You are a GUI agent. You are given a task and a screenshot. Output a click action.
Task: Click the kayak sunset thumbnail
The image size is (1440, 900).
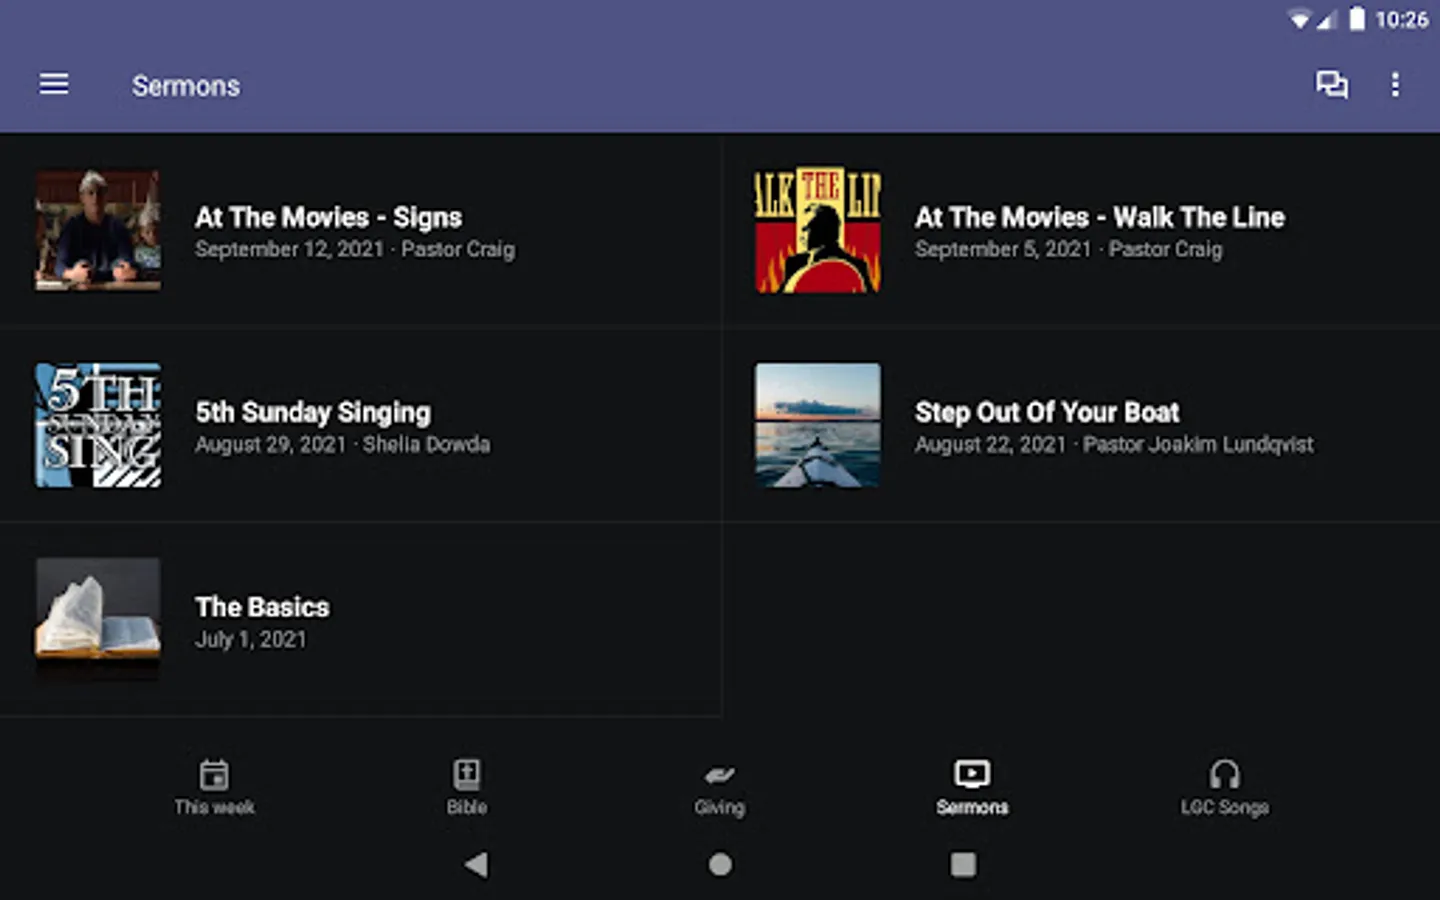coord(818,426)
